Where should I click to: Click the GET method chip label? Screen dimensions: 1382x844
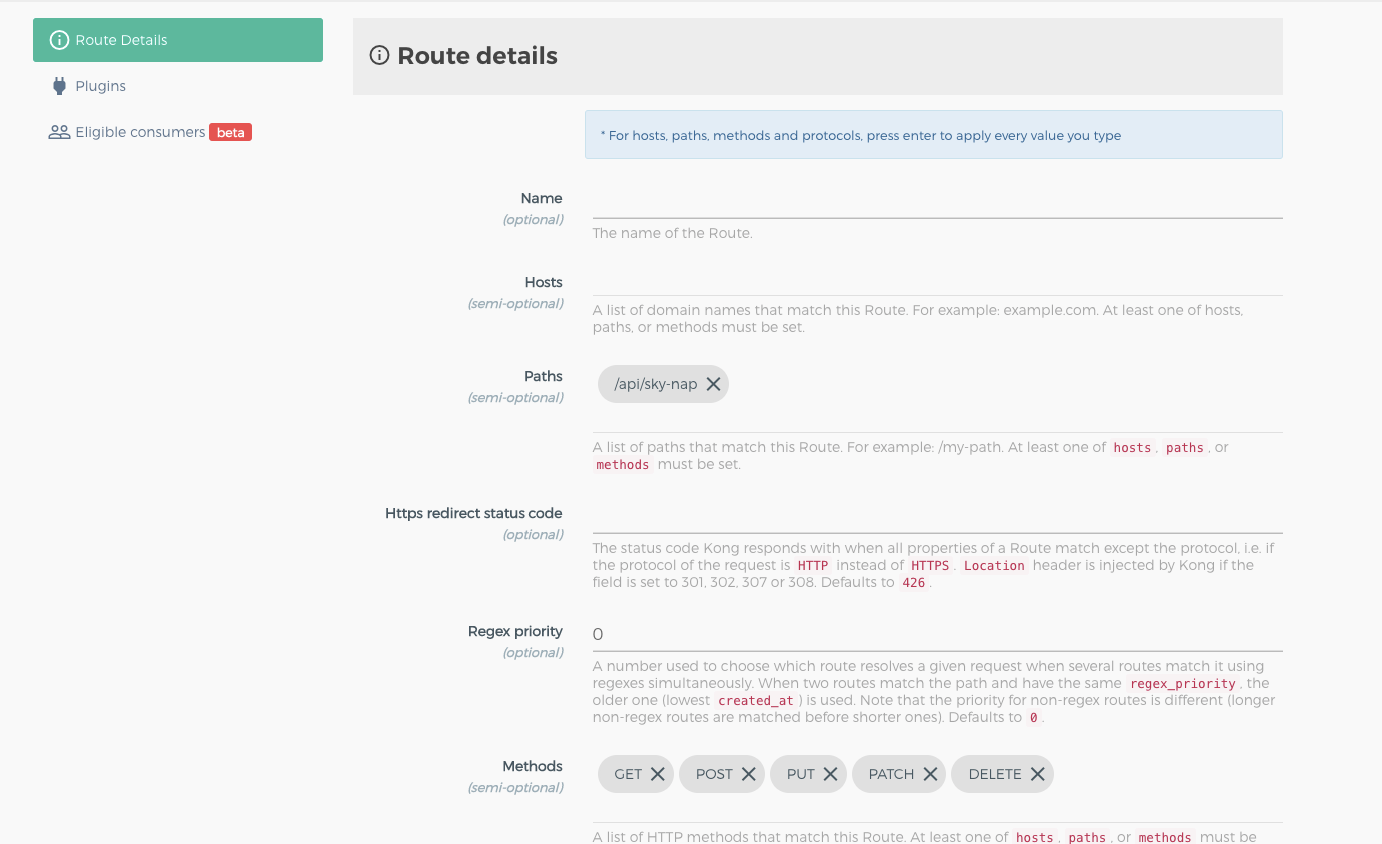(x=628, y=774)
